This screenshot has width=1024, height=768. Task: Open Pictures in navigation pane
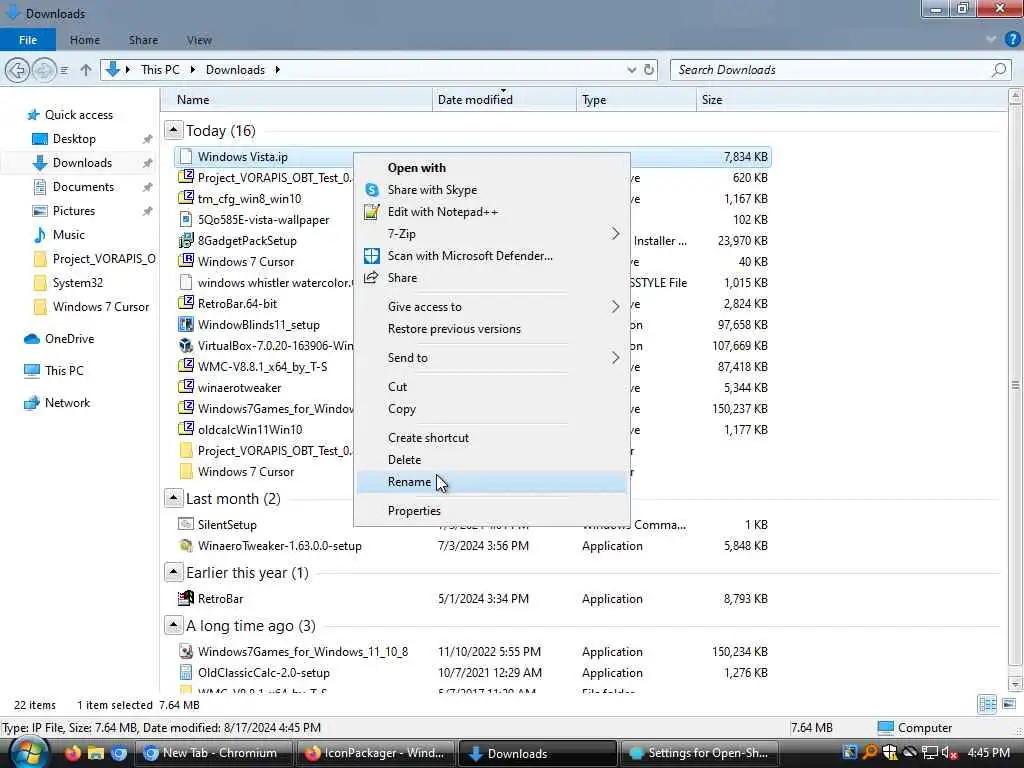pos(73,211)
